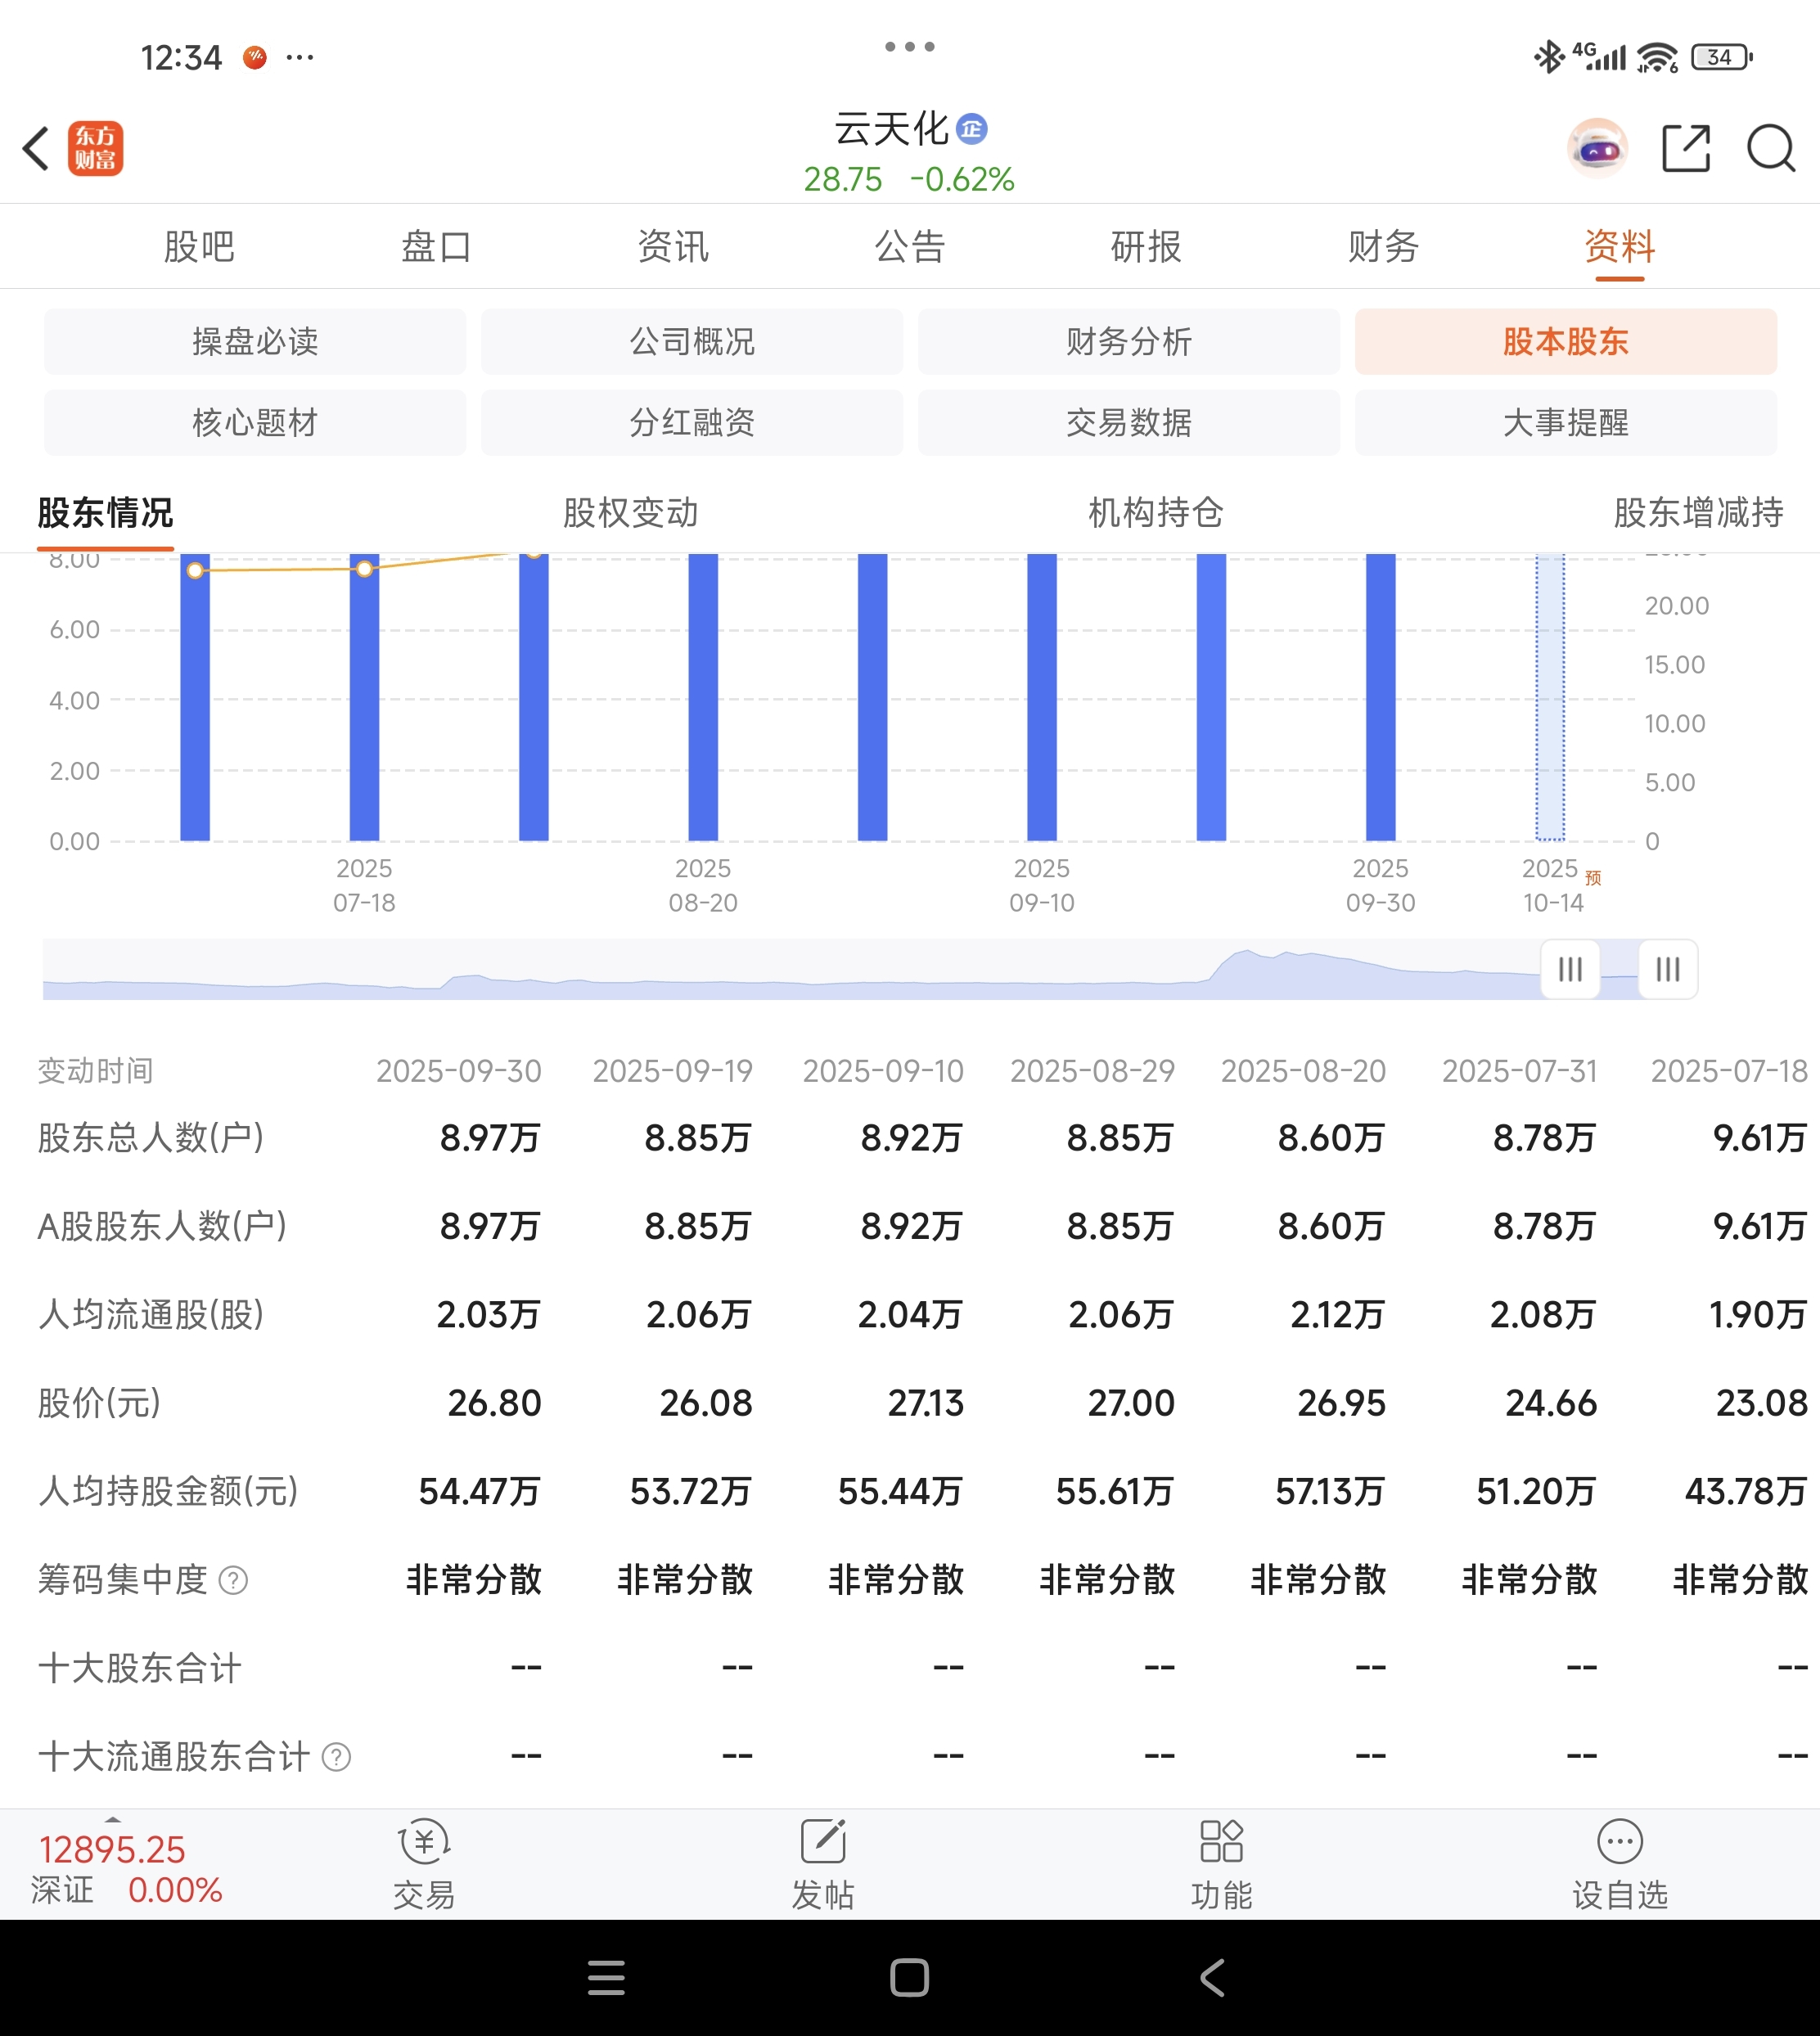1820x2036 pixels.
Task: Open the AI robot assistant avatar
Action: coord(1597,148)
